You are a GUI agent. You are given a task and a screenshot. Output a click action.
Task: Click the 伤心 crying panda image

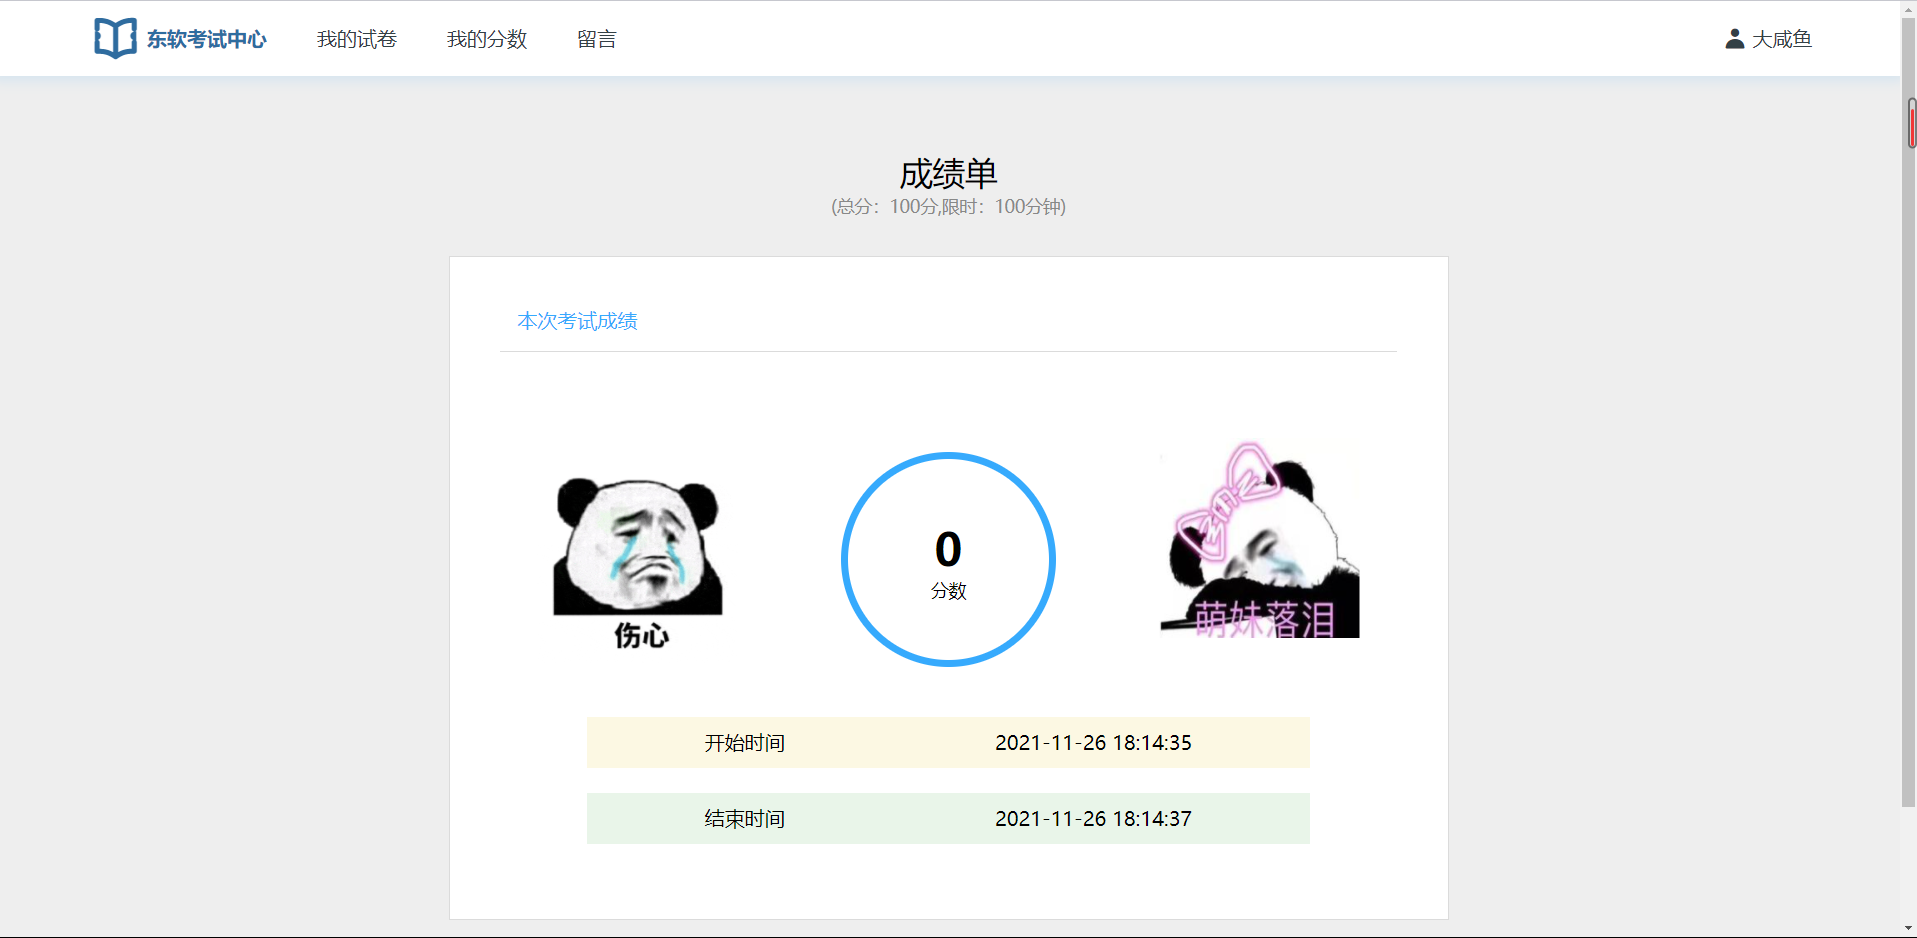pyautogui.click(x=638, y=562)
